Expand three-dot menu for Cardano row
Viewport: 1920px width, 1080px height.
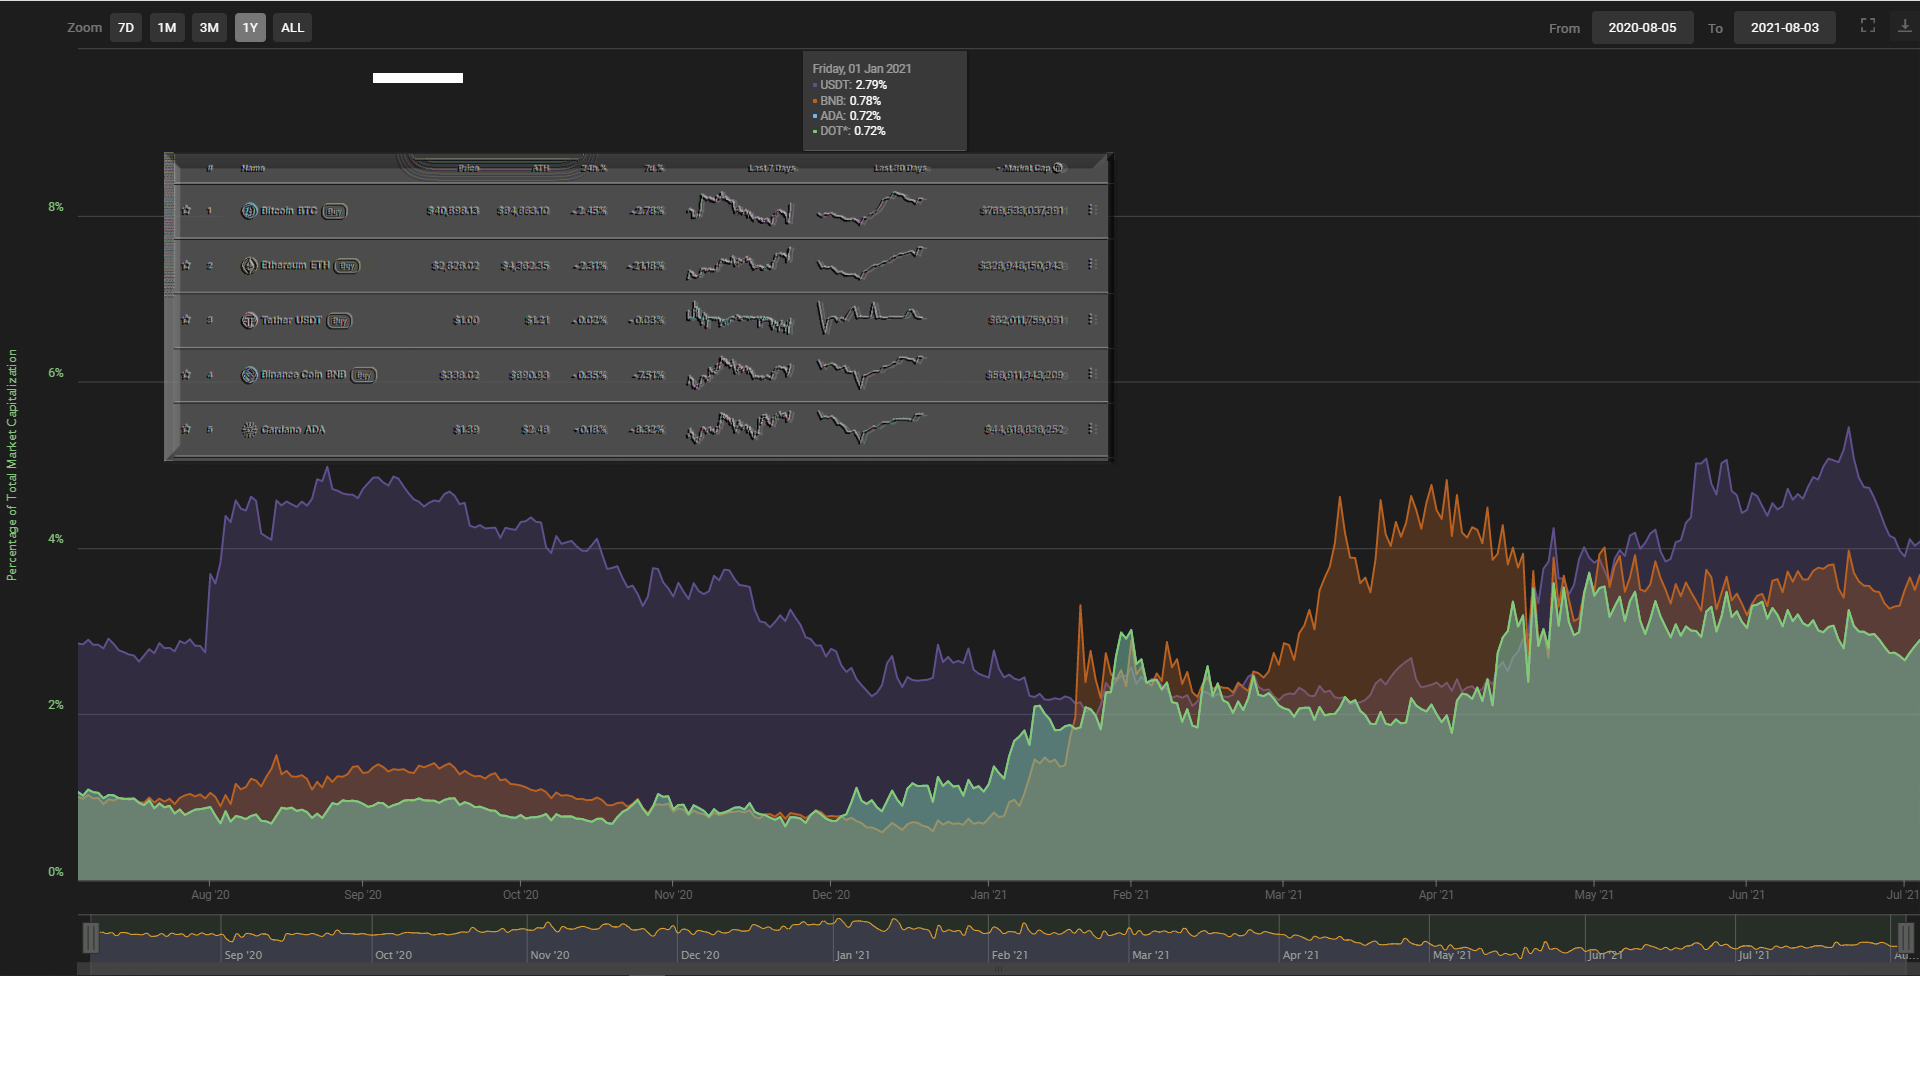pos(1091,430)
